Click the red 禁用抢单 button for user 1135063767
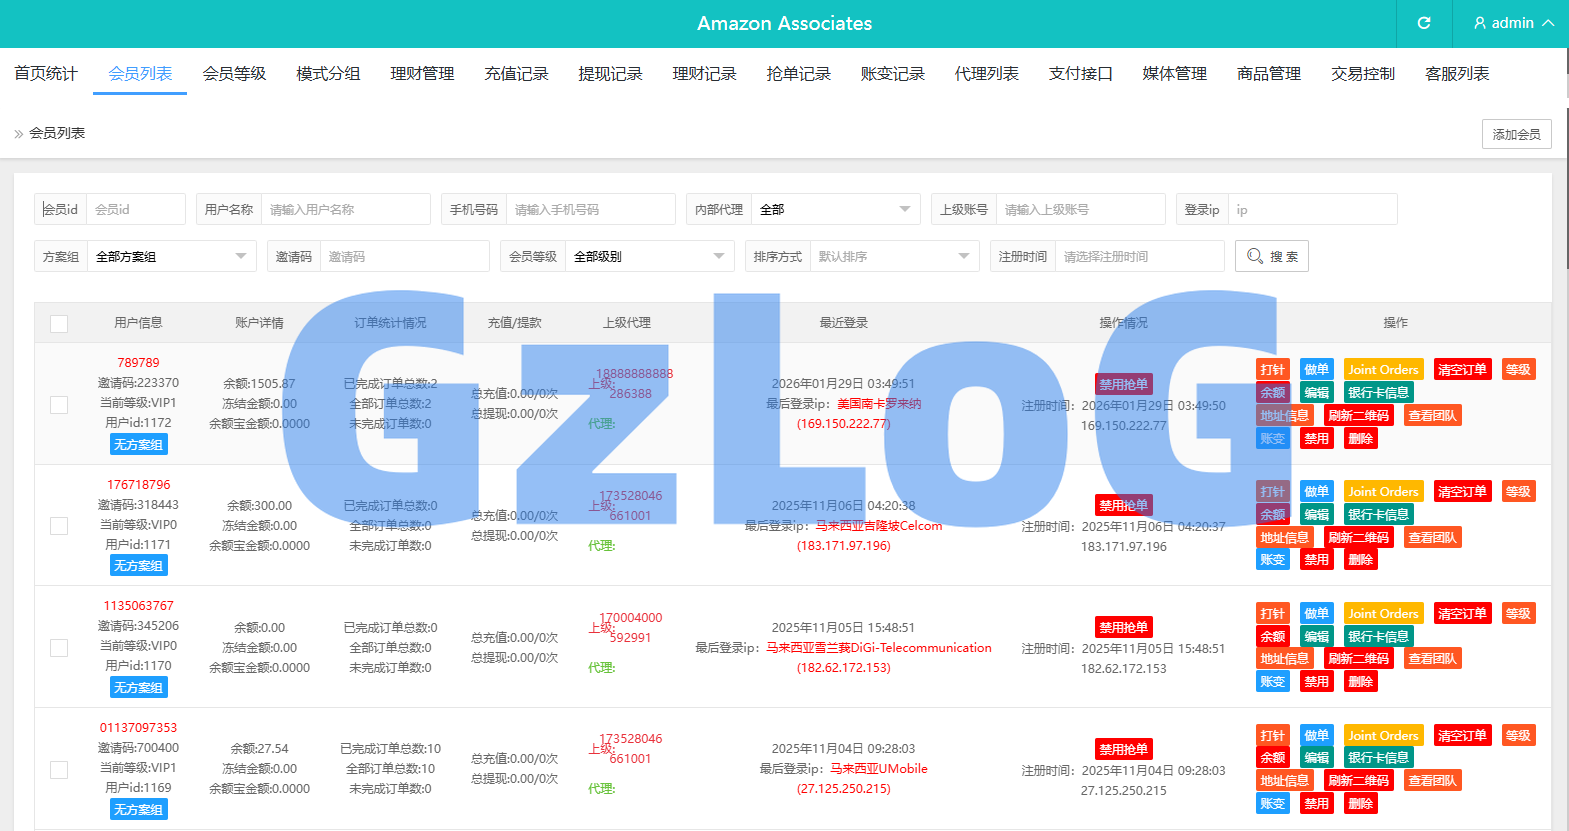 point(1123,627)
